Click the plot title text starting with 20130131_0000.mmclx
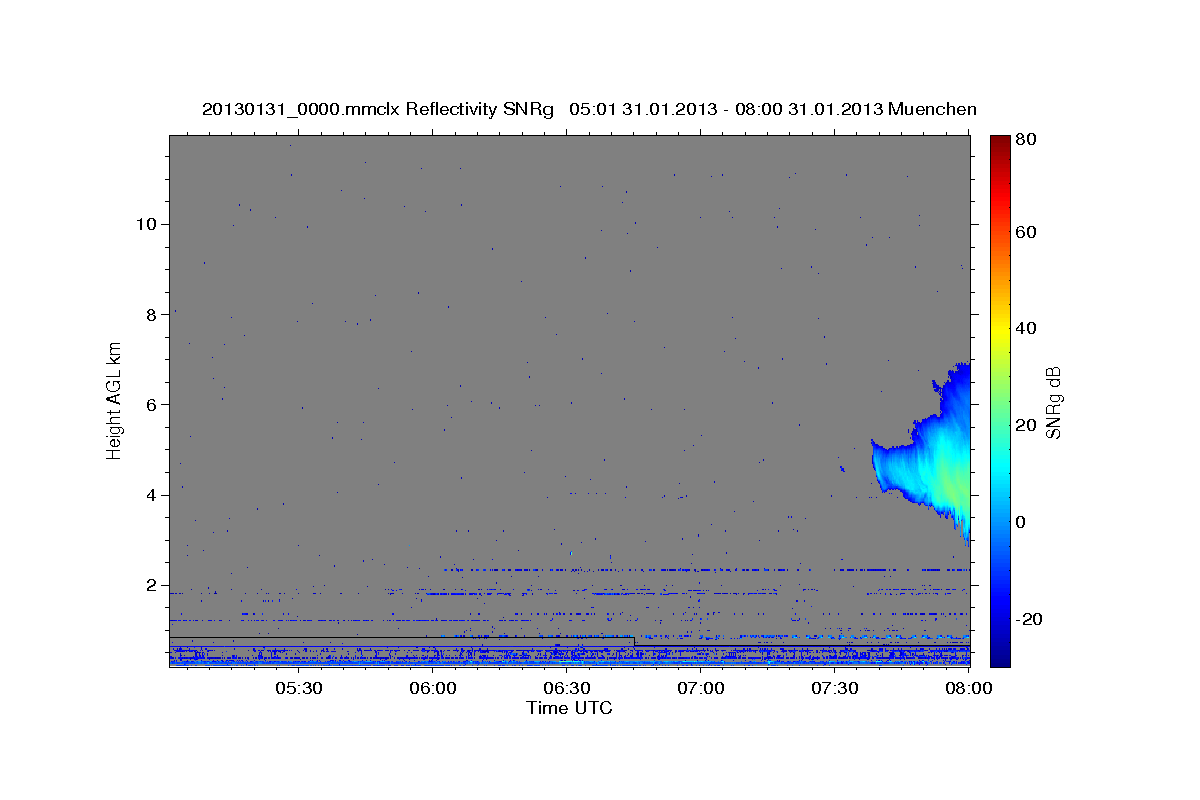The image size is (1200, 800). [589, 109]
